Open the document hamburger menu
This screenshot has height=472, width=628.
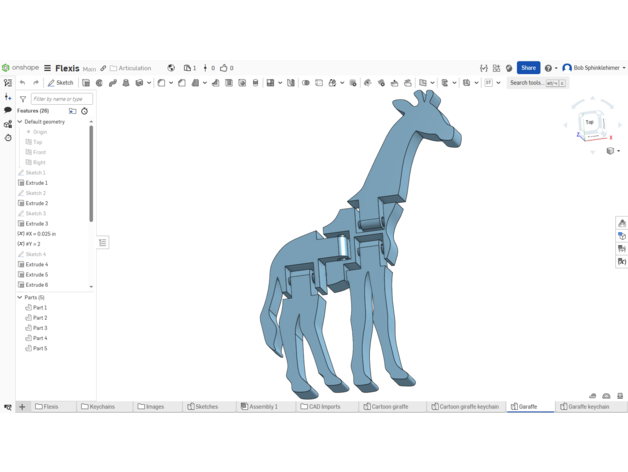47,68
